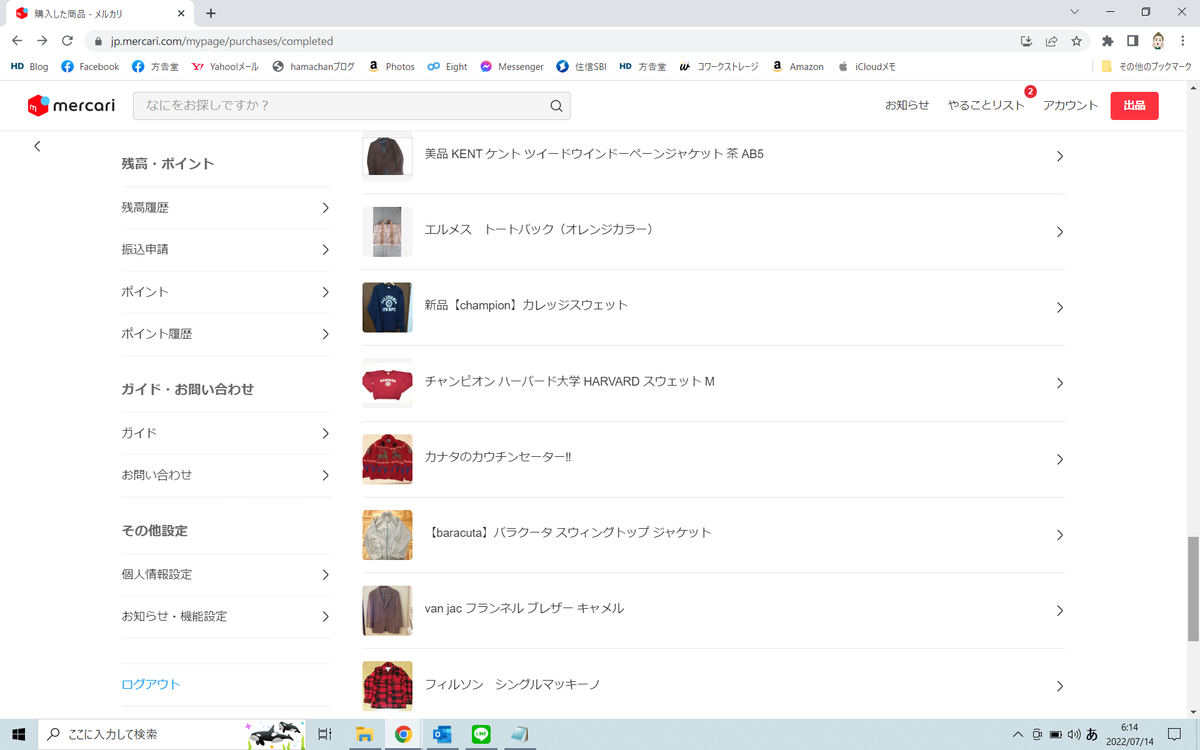Open やることリスト in the header
1200x750 pixels.
[x=986, y=106]
